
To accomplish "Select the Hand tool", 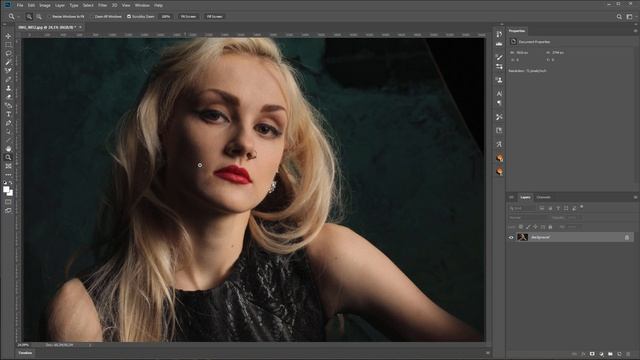I will [x=8, y=149].
